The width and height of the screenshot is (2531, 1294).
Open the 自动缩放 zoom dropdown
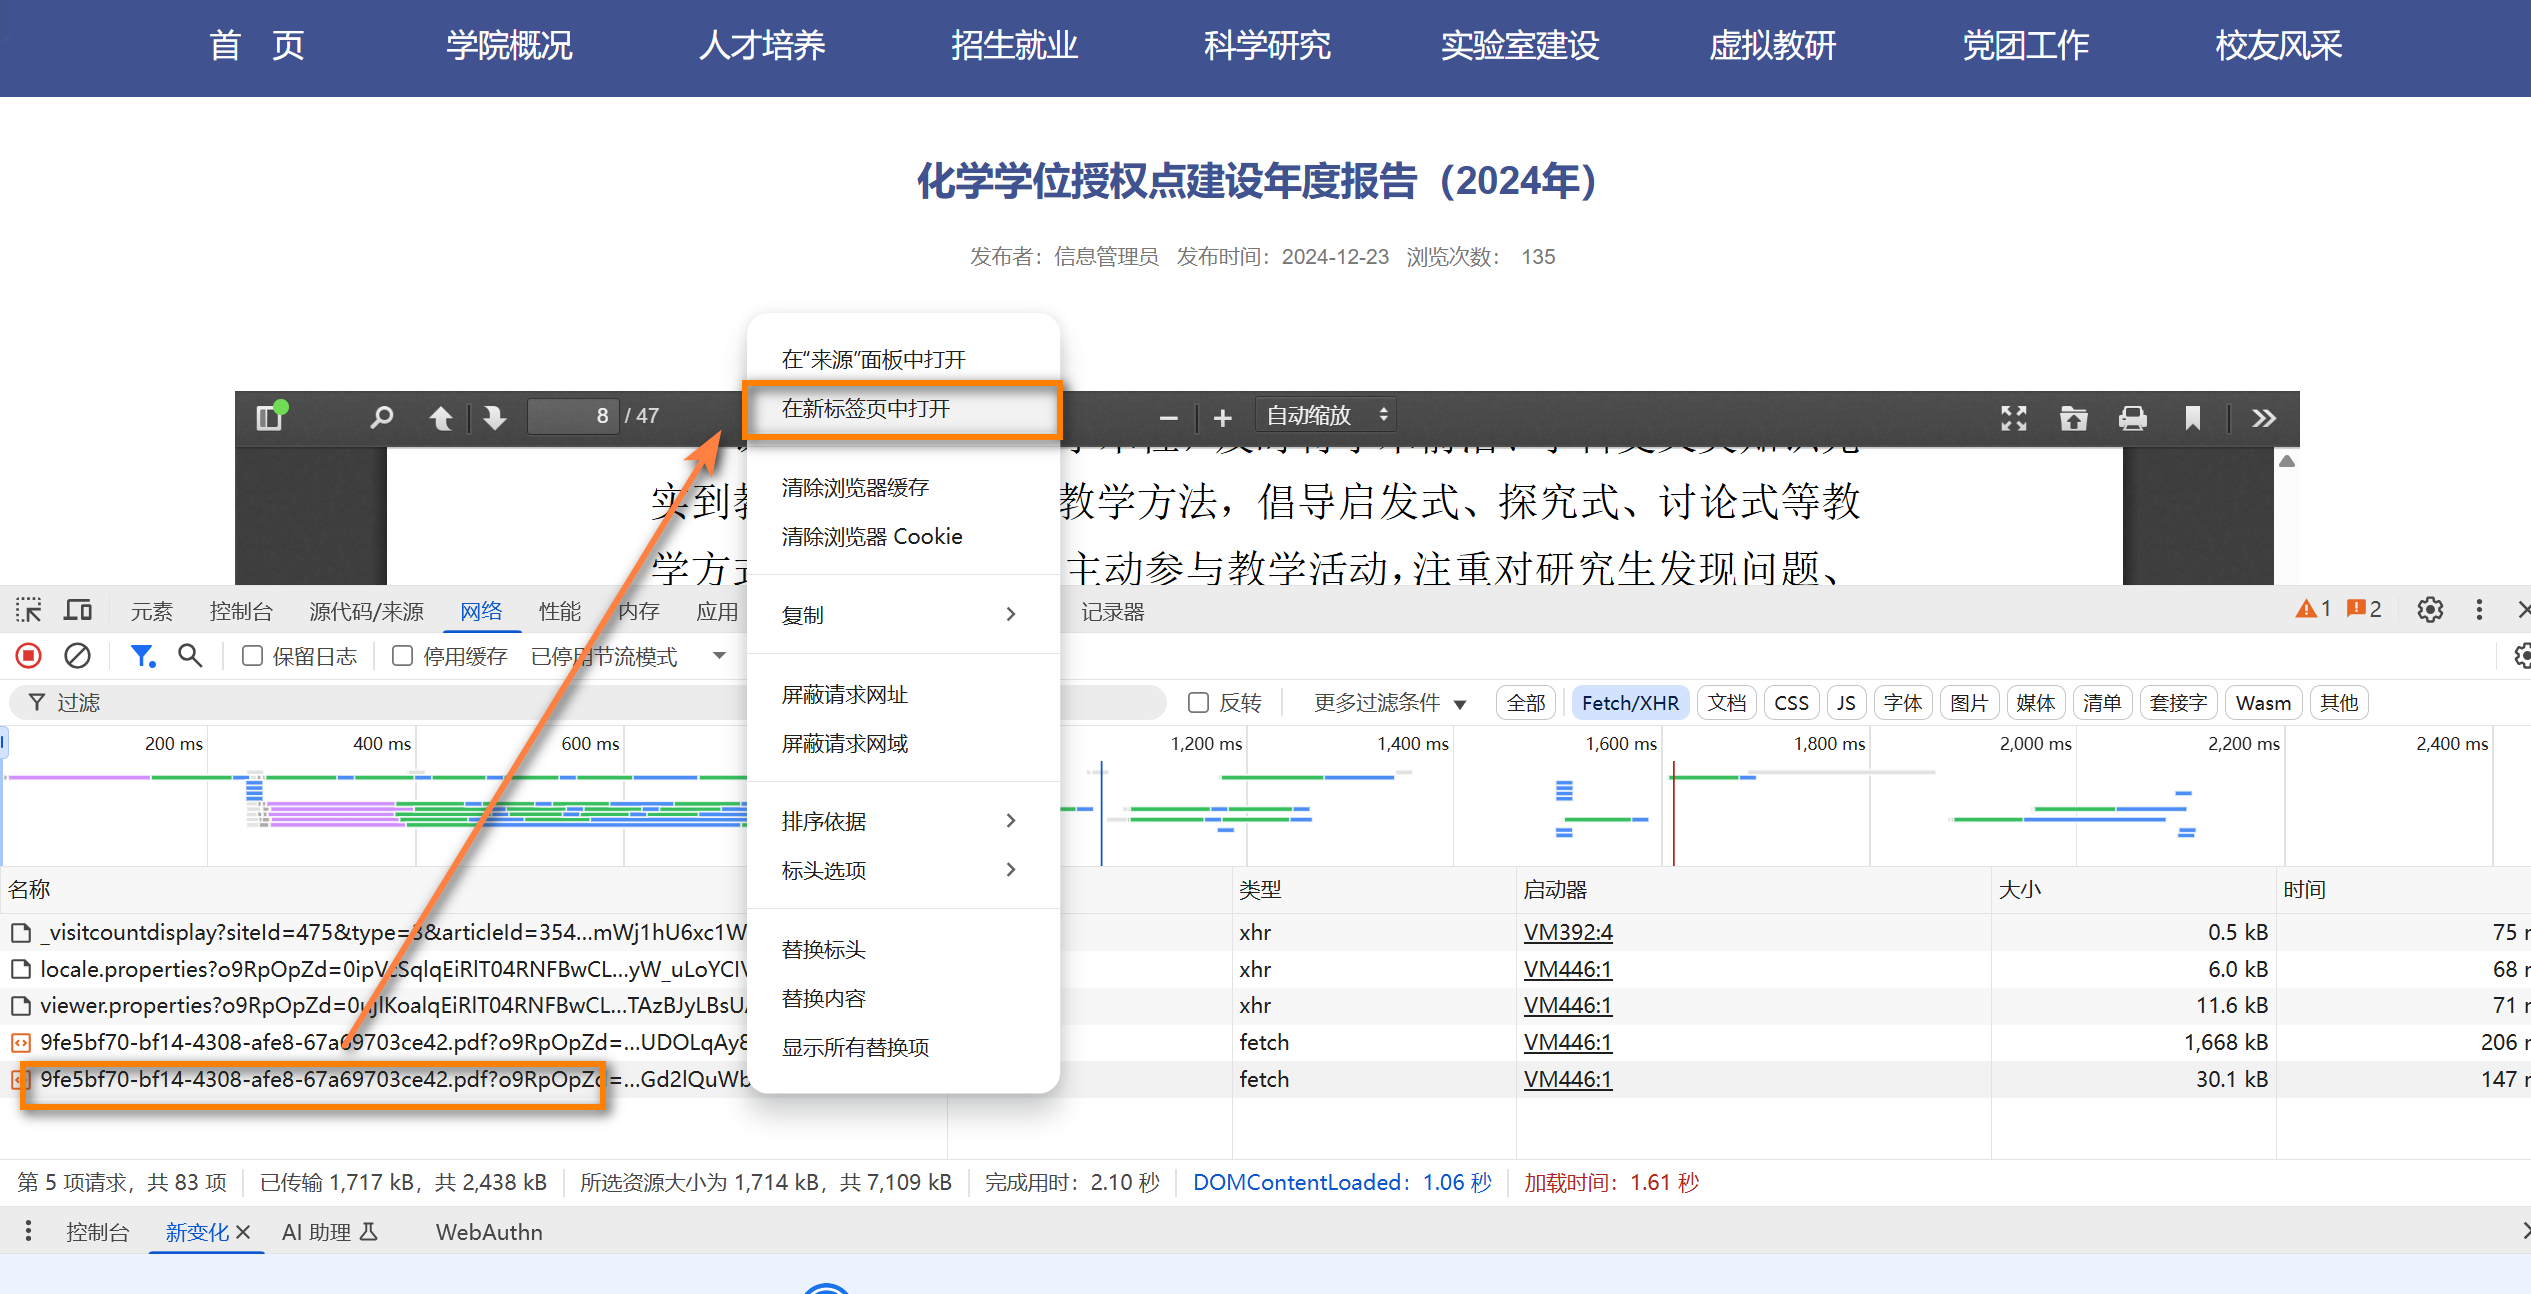[x=1326, y=416]
